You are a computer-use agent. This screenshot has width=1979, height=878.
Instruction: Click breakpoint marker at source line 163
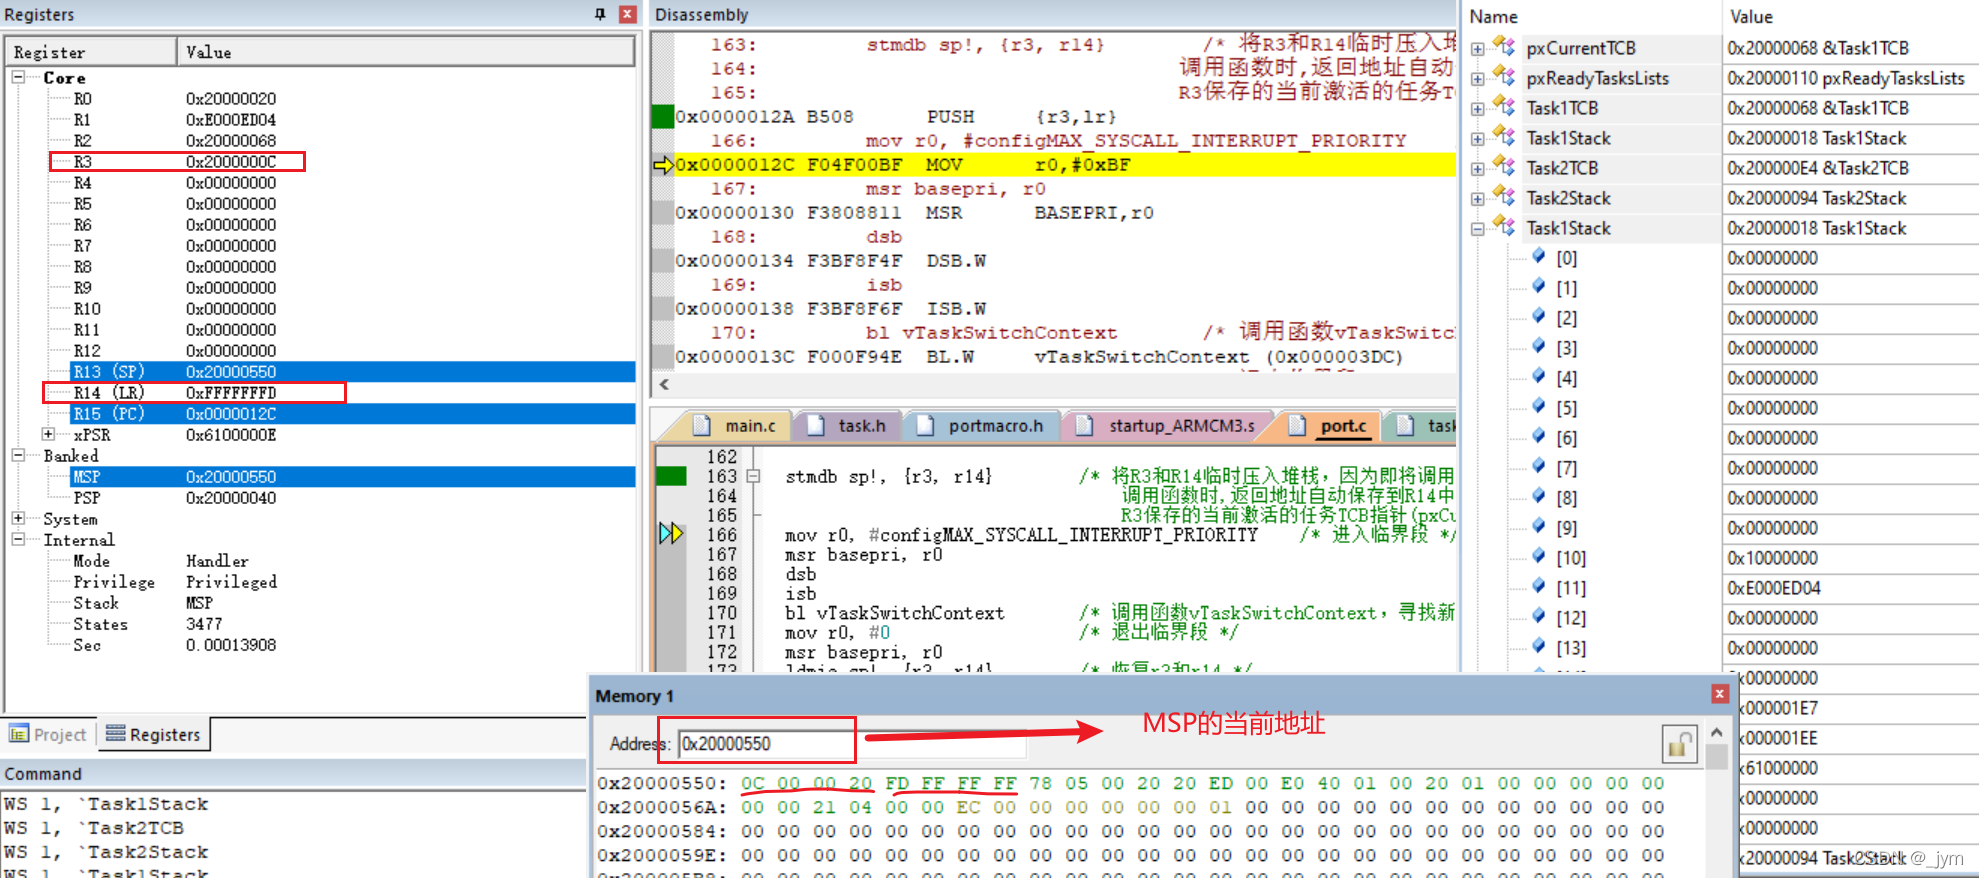[x=671, y=476]
